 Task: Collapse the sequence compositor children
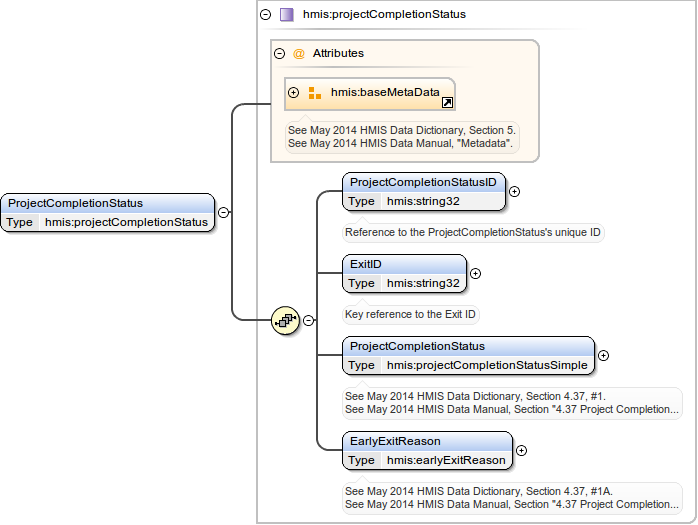point(308,320)
